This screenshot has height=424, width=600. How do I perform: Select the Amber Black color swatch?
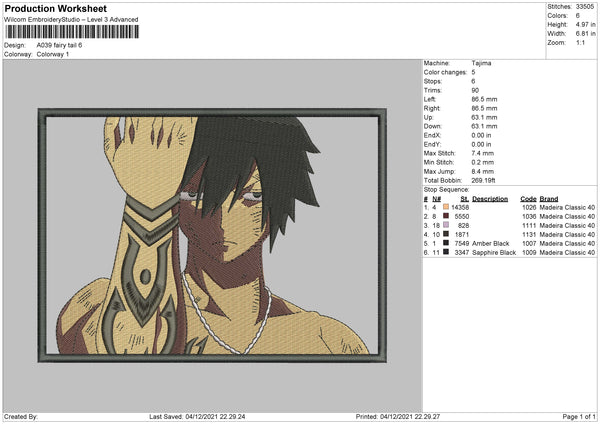[446, 243]
